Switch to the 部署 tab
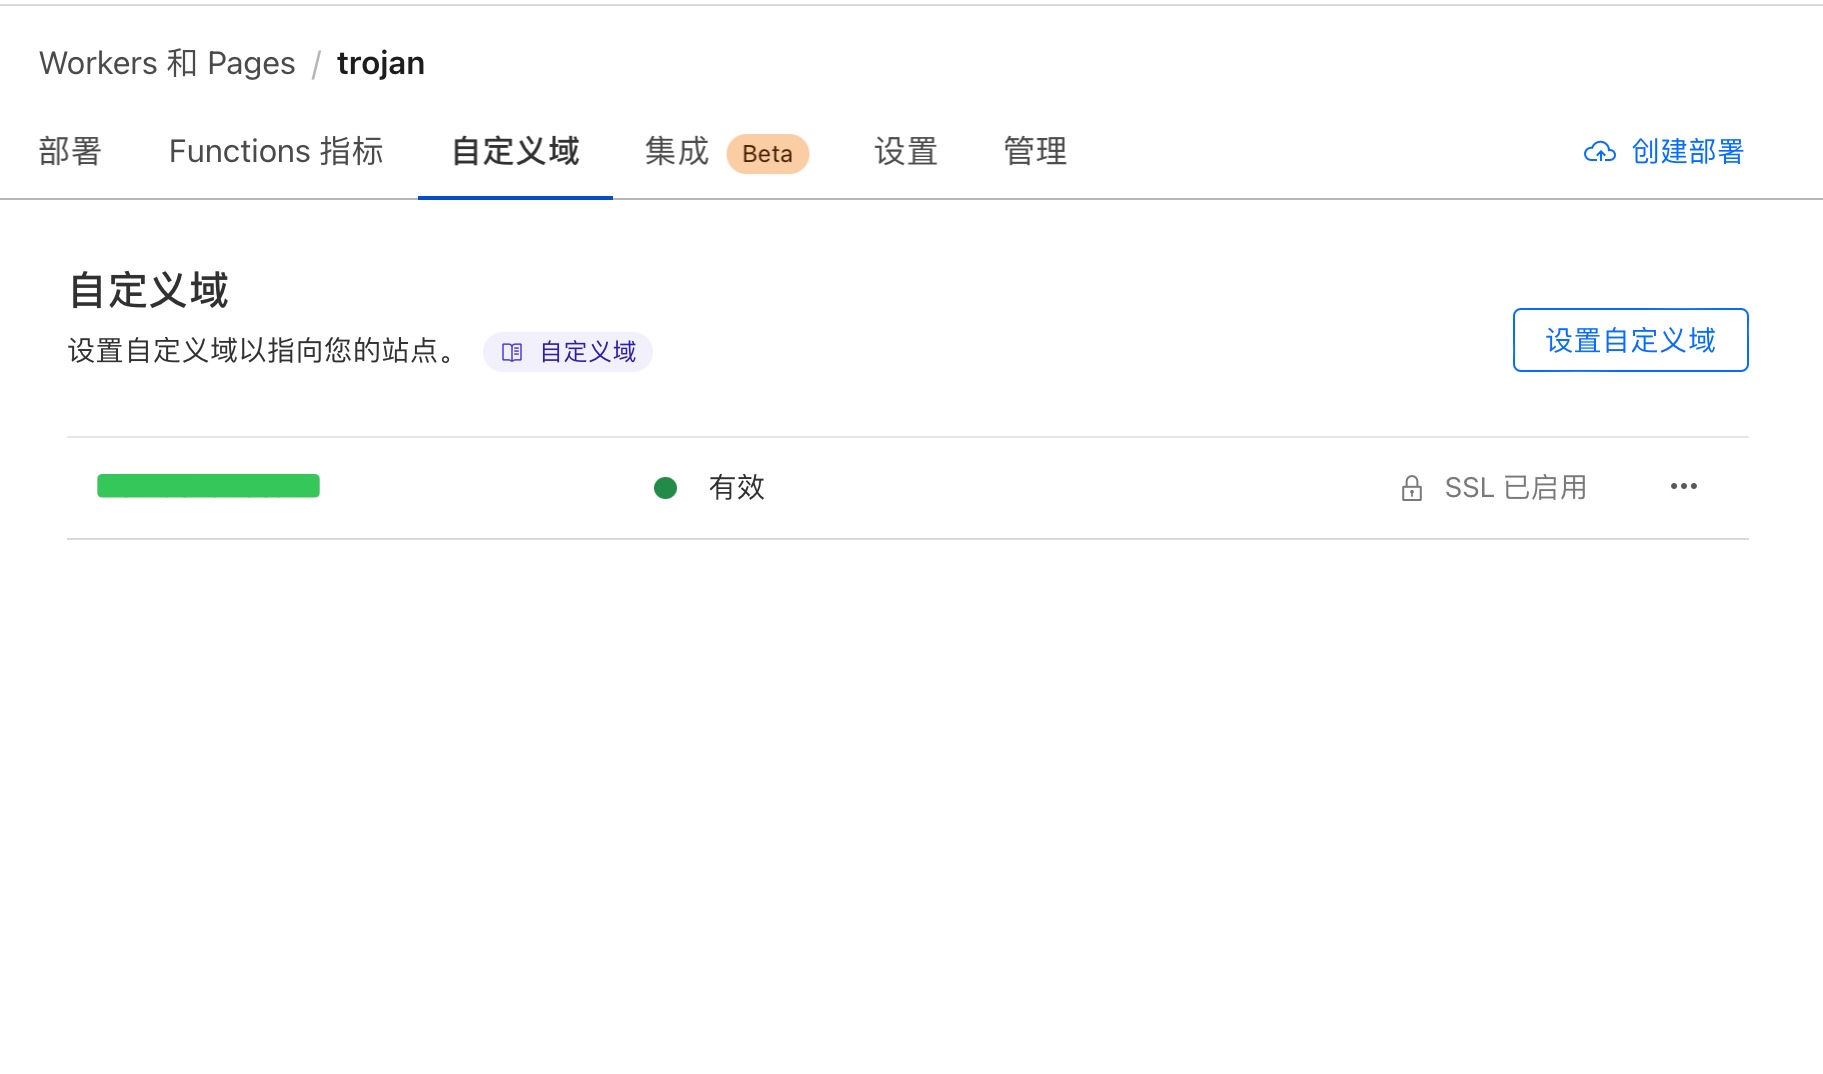Viewport: 1823px width, 1074px height. (x=70, y=152)
